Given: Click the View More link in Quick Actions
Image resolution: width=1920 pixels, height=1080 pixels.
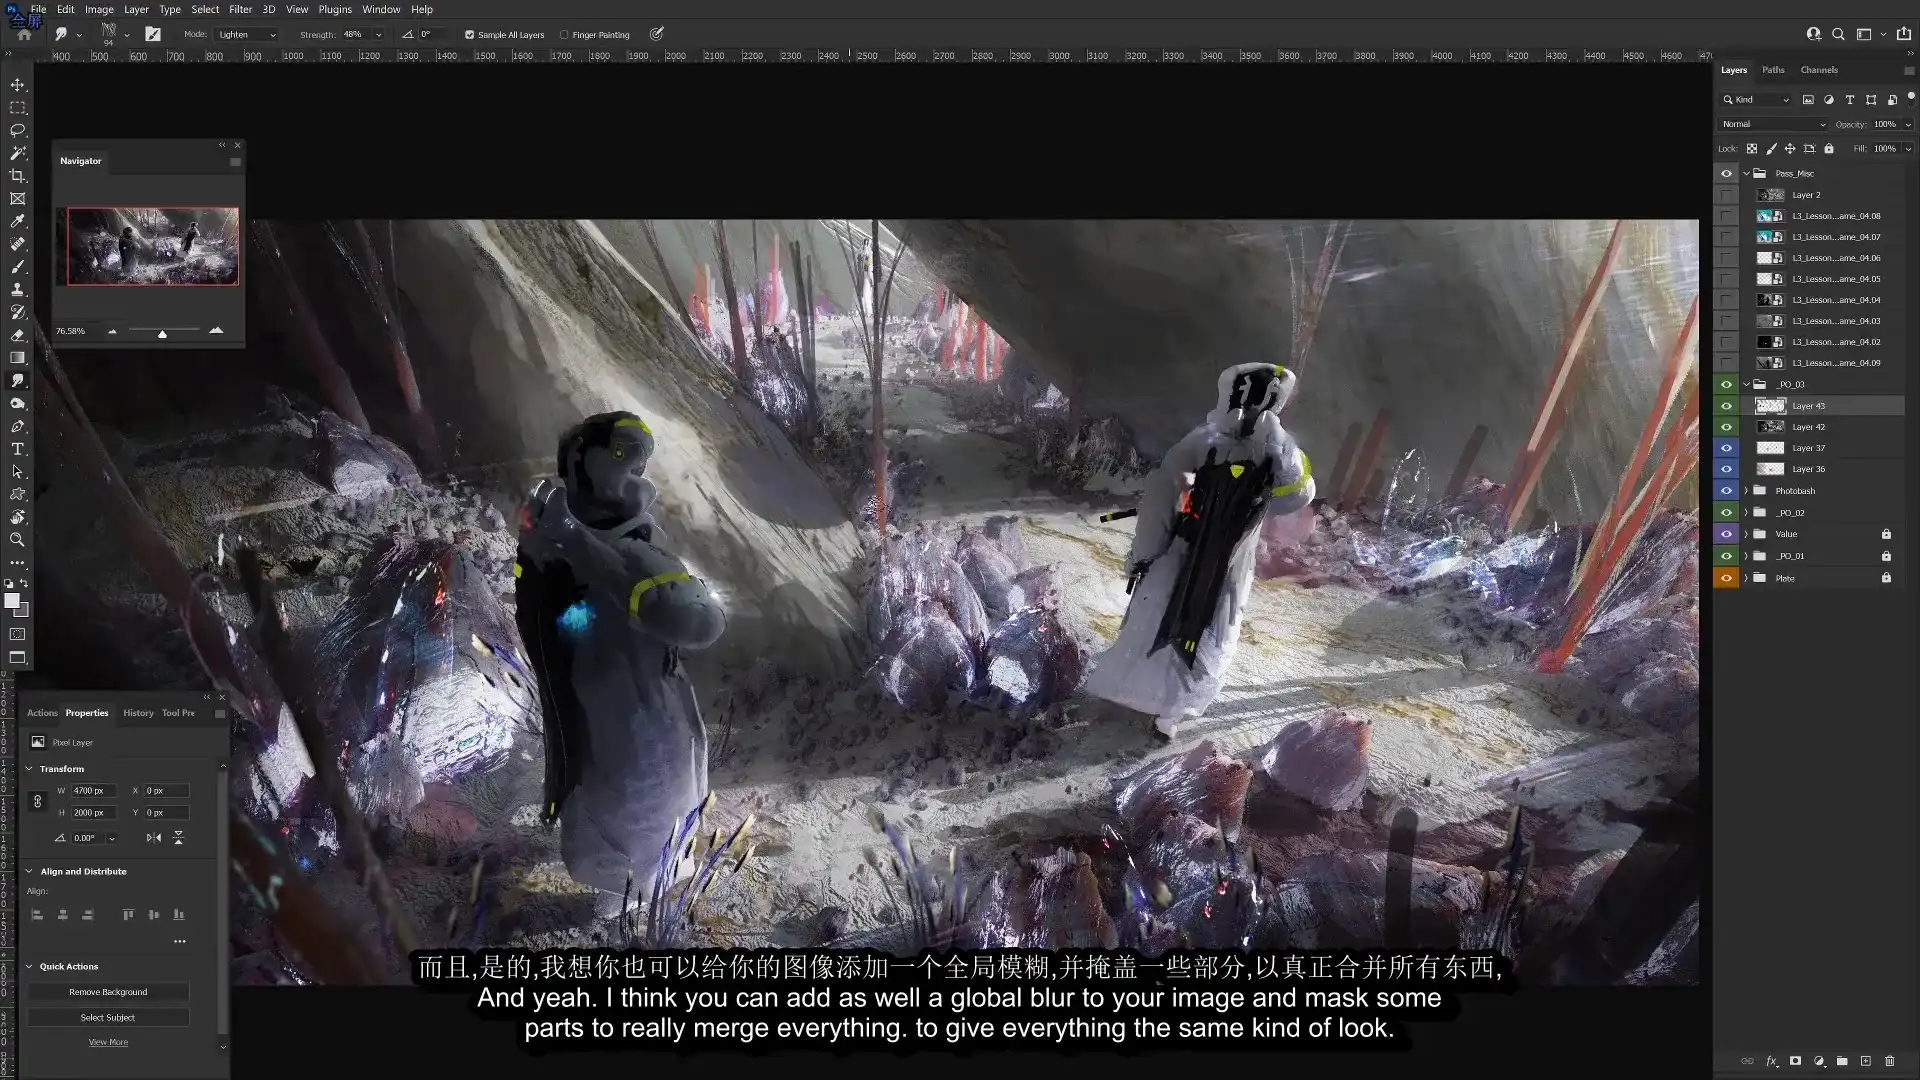Looking at the screenshot, I should (108, 1041).
